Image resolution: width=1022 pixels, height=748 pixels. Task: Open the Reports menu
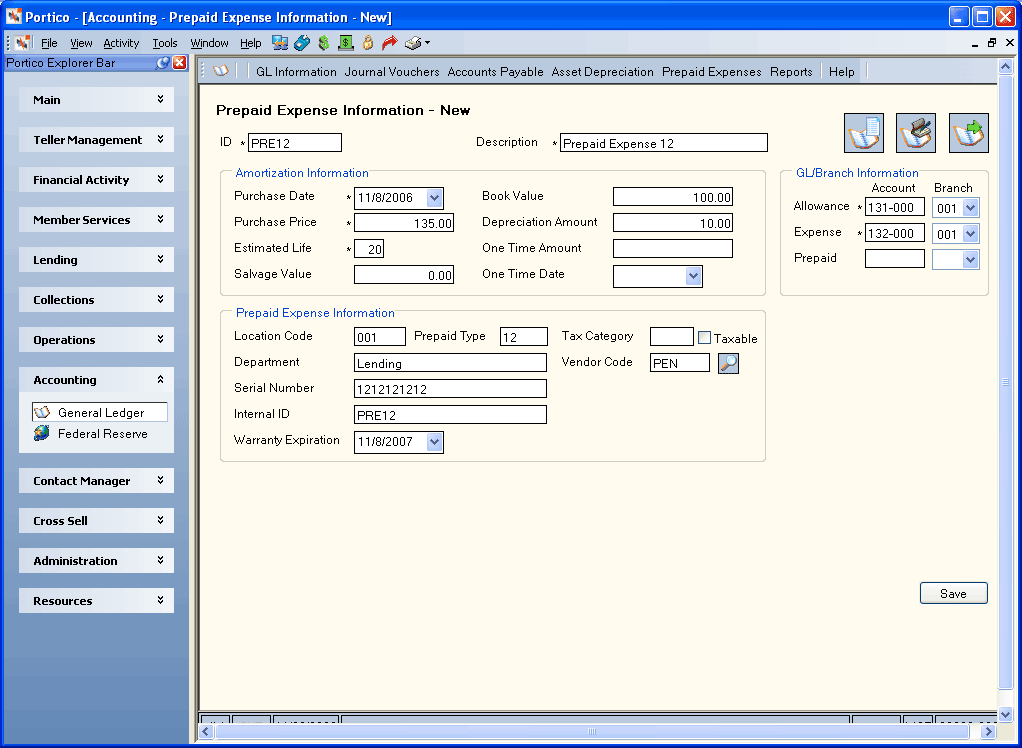click(x=791, y=72)
